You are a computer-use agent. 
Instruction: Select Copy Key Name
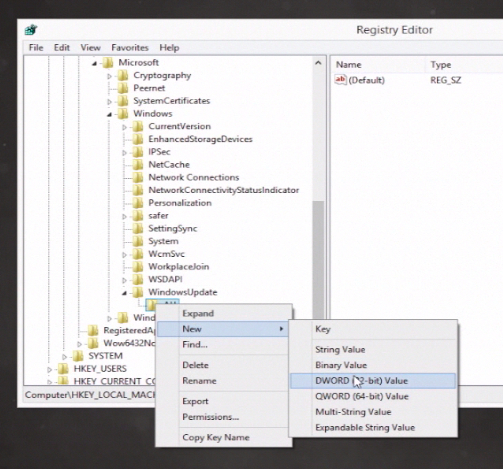(224, 437)
